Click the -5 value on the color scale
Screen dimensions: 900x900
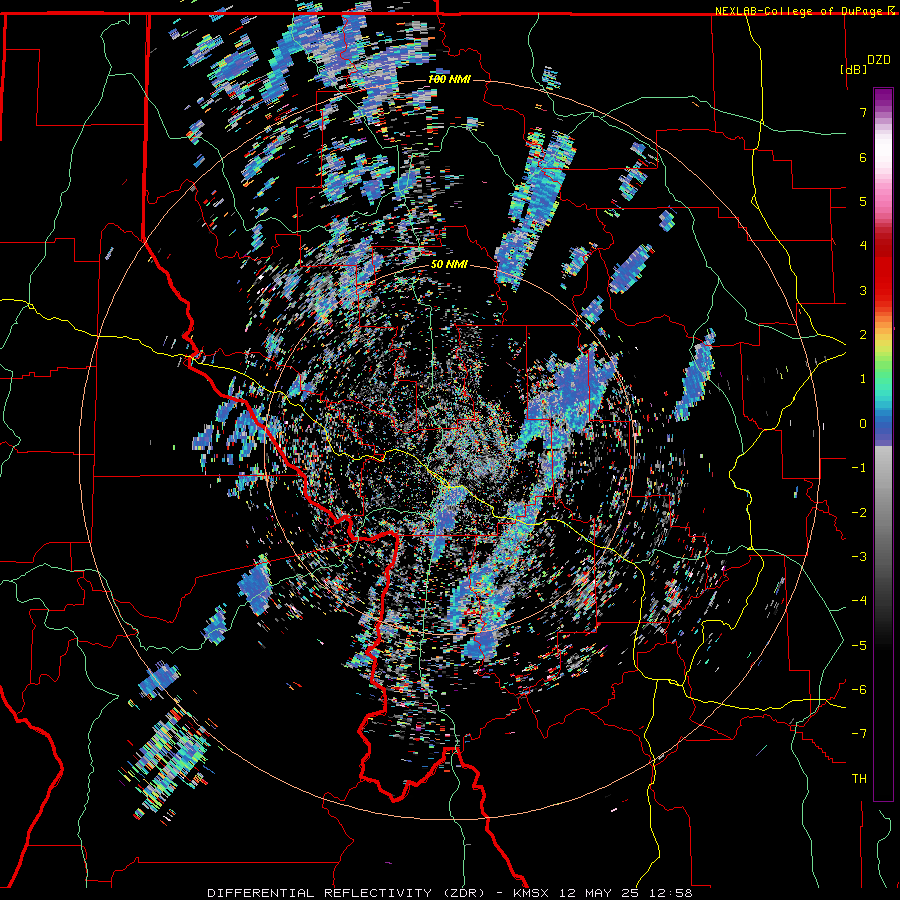pos(859,646)
